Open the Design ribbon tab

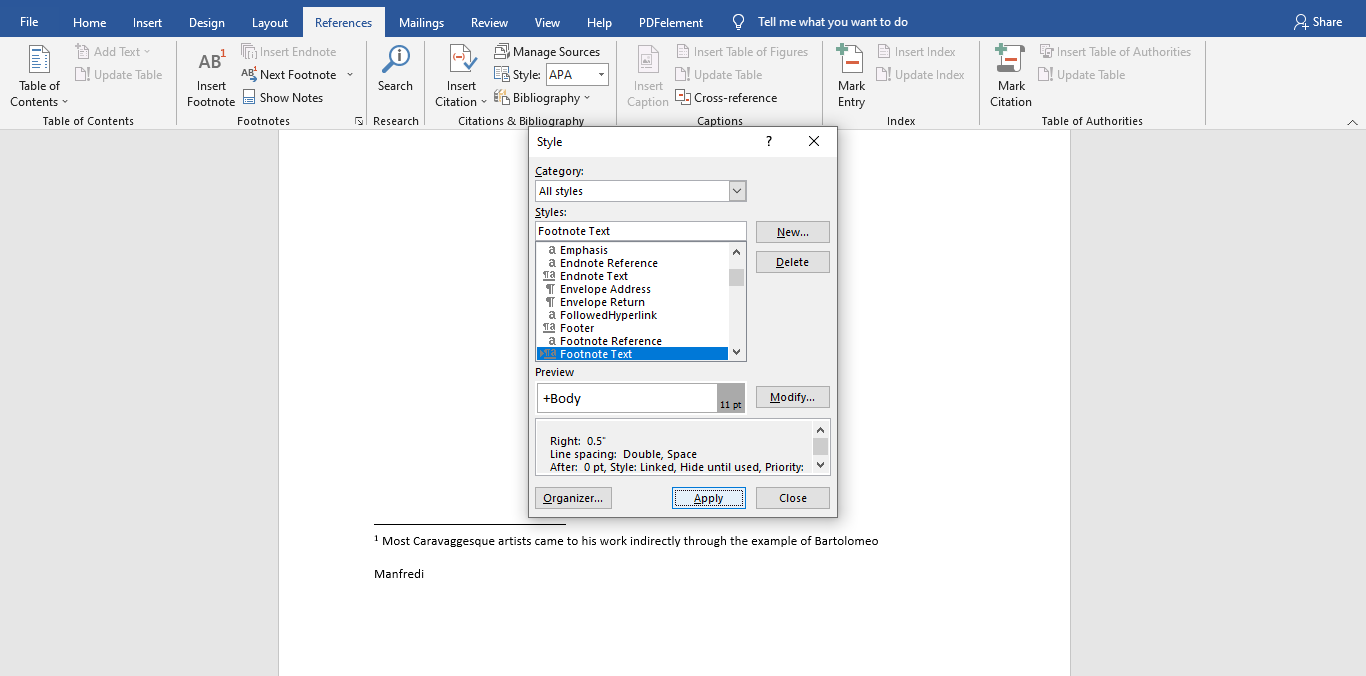coord(206,21)
